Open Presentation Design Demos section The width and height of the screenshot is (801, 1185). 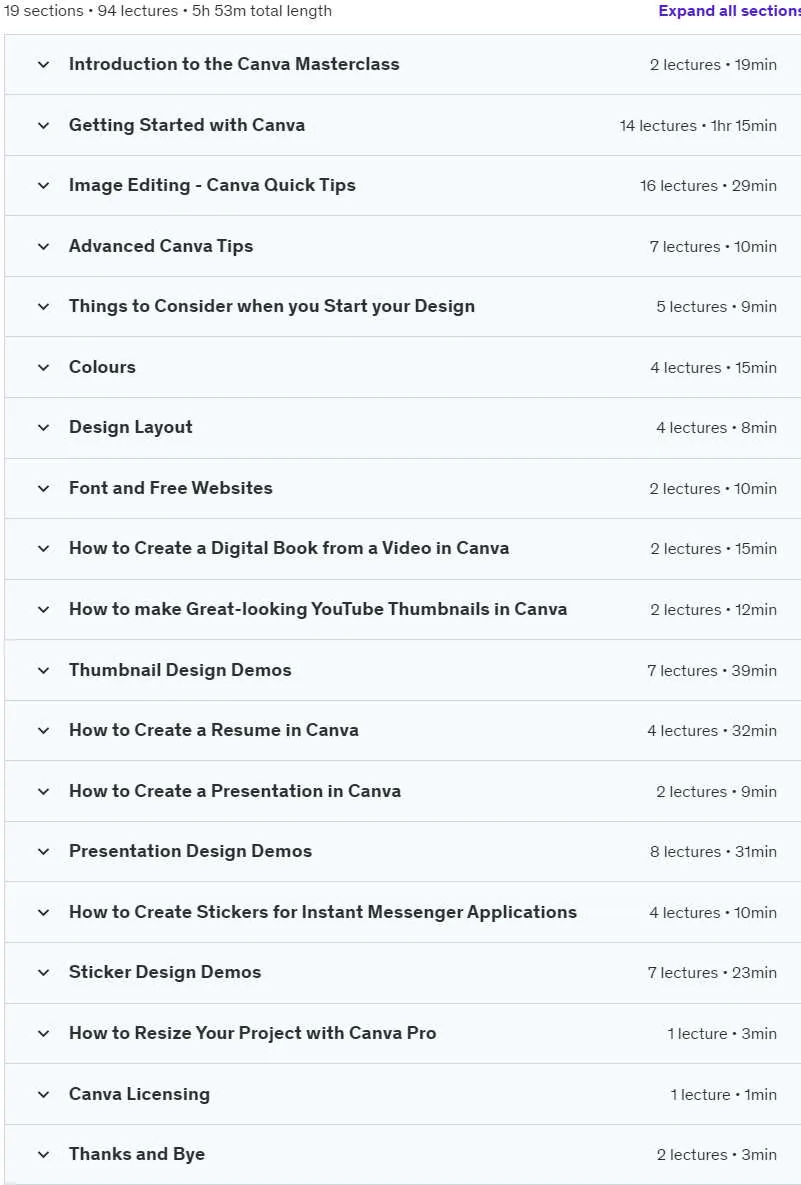(402, 852)
